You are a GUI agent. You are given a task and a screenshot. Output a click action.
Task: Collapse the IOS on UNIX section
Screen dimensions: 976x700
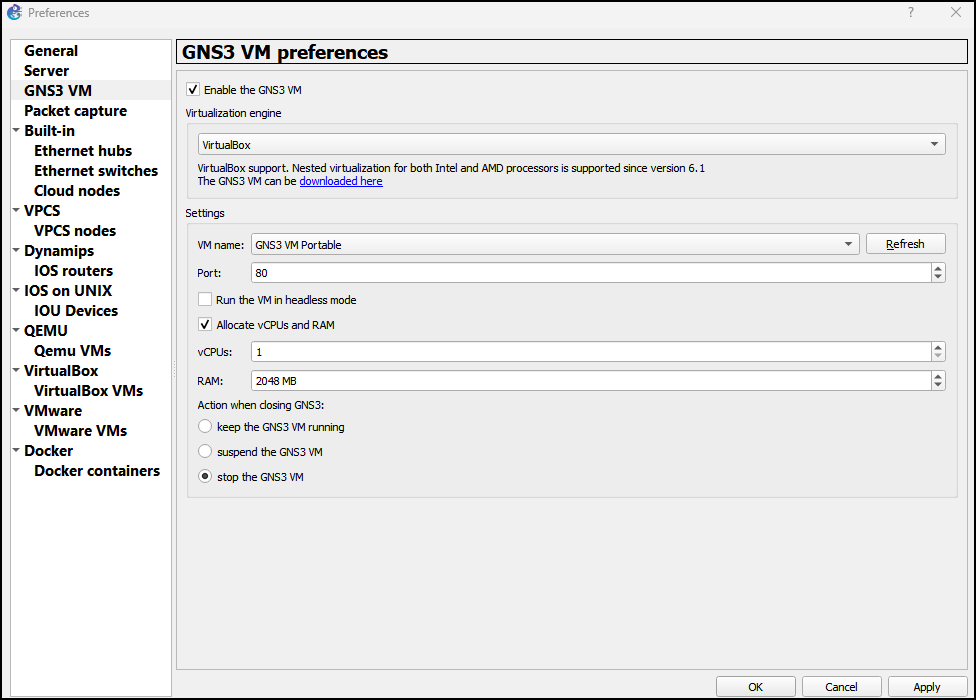16,290
